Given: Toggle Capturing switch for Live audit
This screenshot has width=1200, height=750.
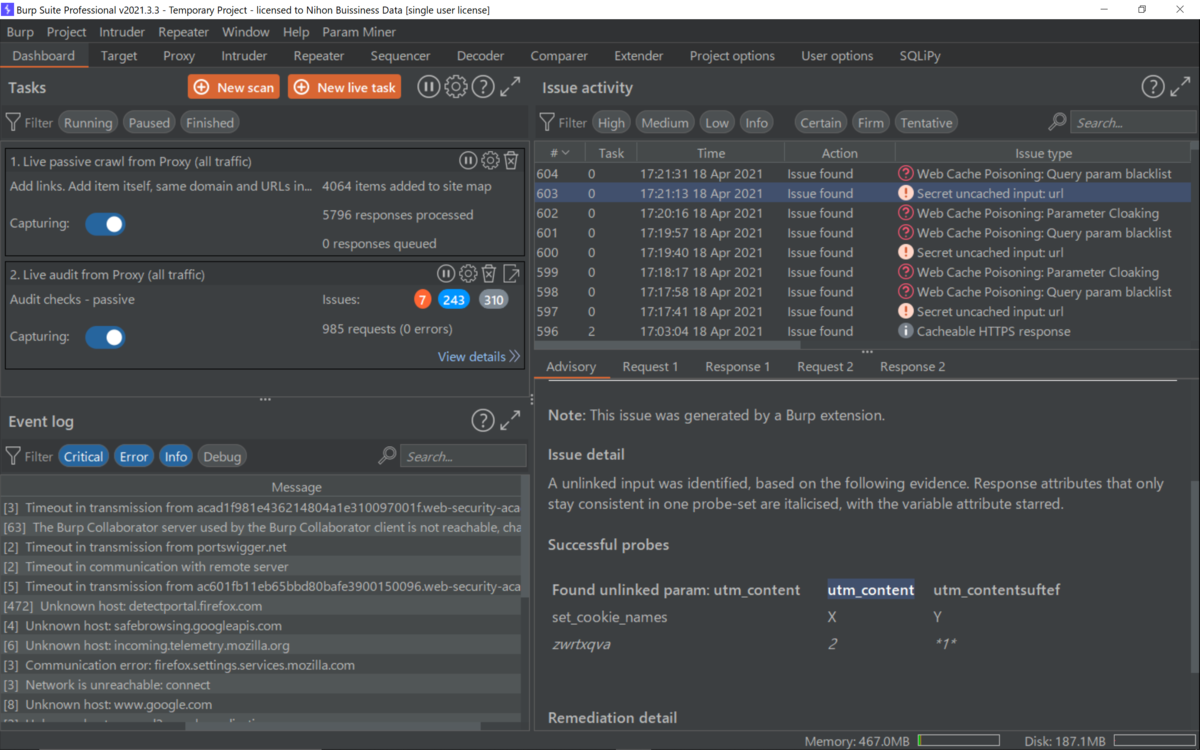Looking at the screenshot, I should [105, 337].
